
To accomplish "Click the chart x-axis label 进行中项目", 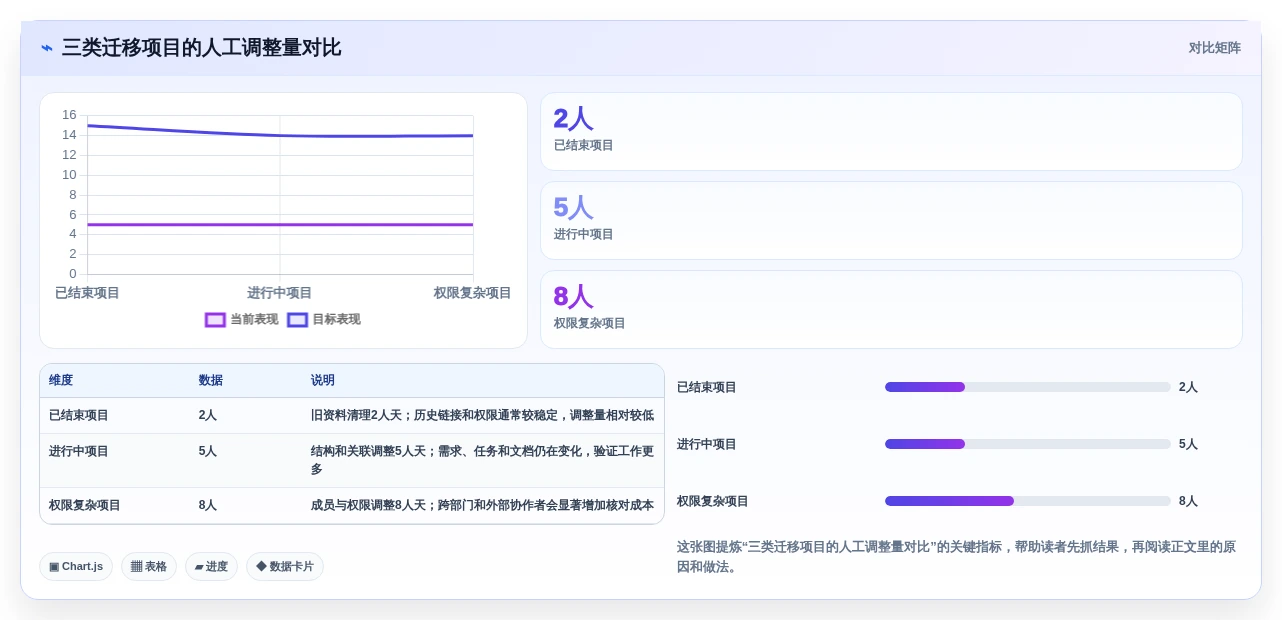I will click(280, 293).
